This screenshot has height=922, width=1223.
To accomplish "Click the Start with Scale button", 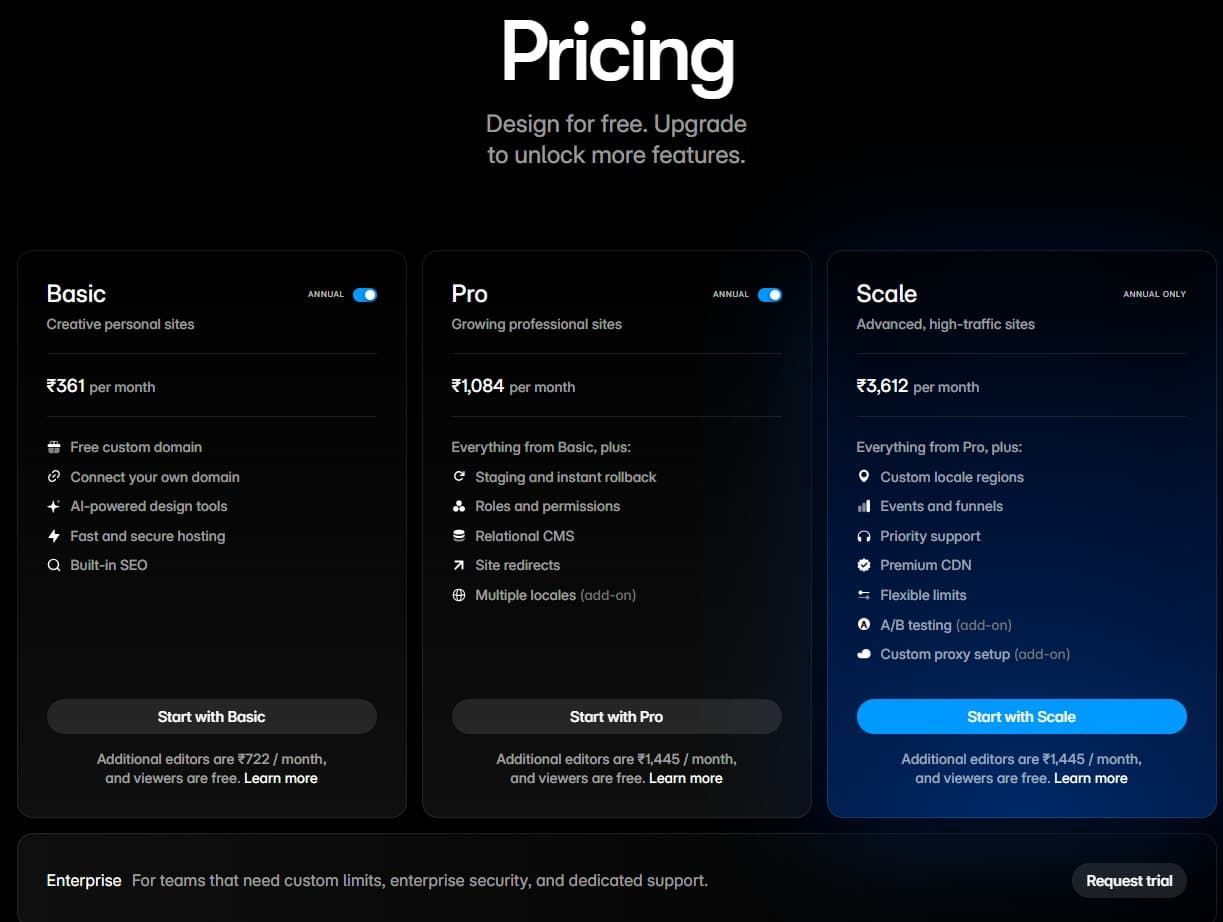I will [1021, 716].
